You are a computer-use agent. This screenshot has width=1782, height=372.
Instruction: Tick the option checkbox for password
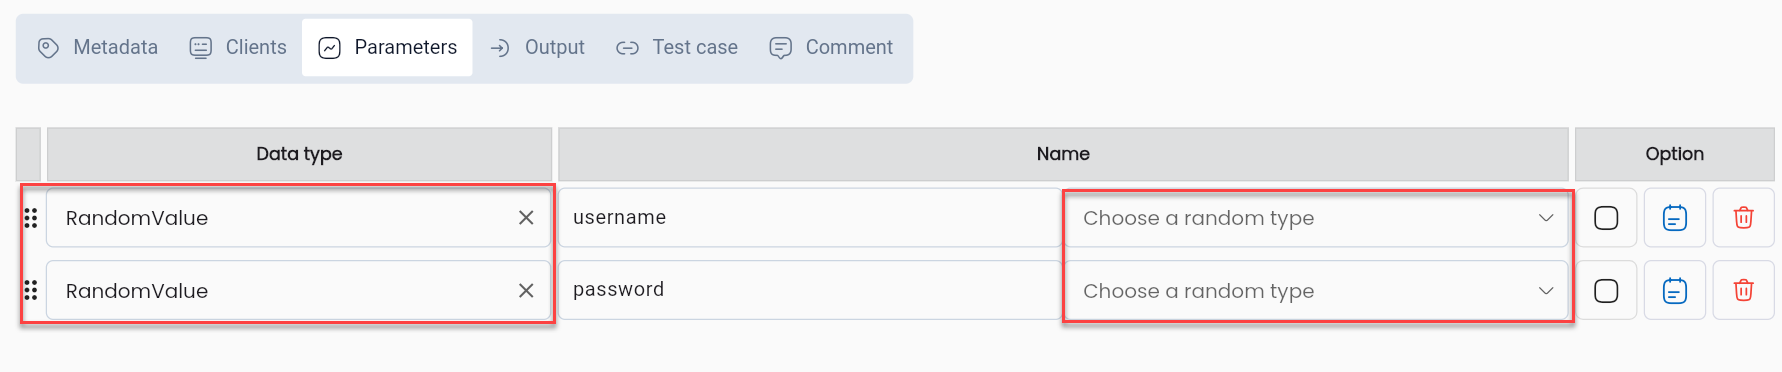pos(1606,291)
